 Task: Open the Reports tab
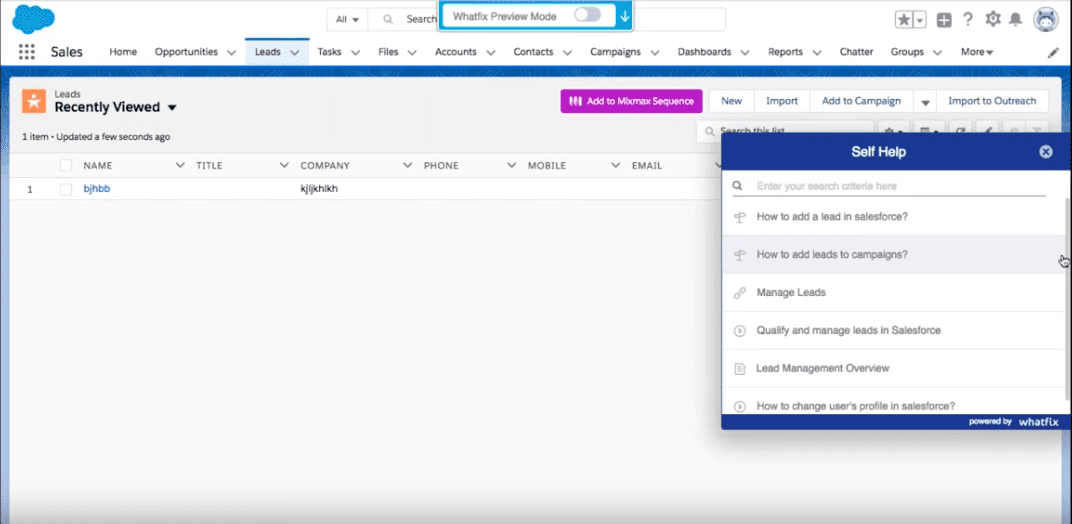pyautogui.click(x=786, y=52)
